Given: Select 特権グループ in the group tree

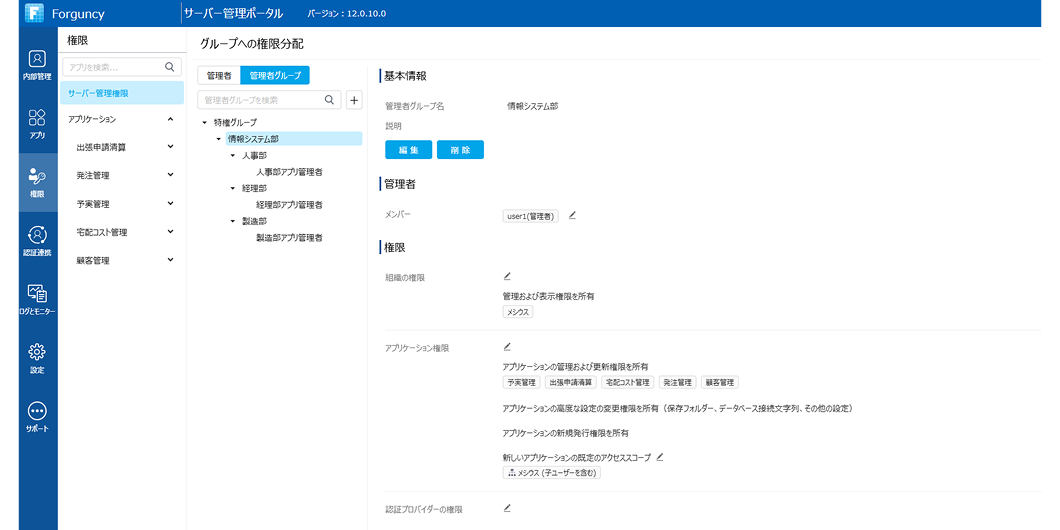Looking at the screenshot, I should click(x=235, y=123).
